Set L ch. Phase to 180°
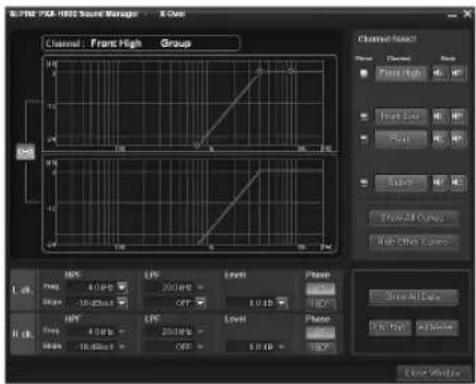This screenshot has height=384, width=476. point(320,304)
